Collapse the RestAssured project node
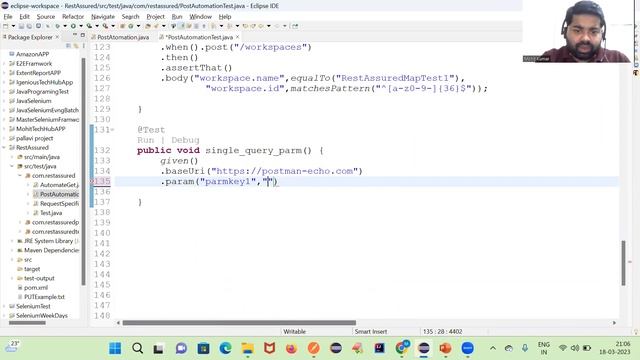640x360 pixels. 4,147
